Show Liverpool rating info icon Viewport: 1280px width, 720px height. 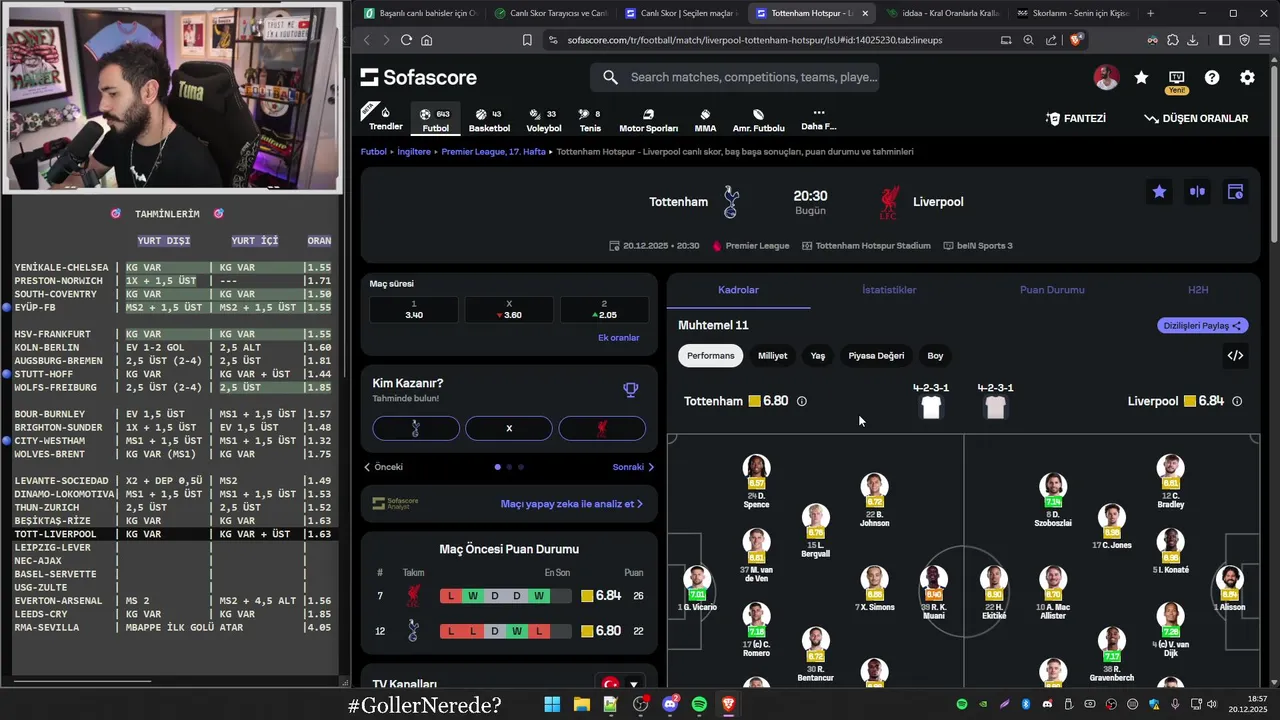1237,401
